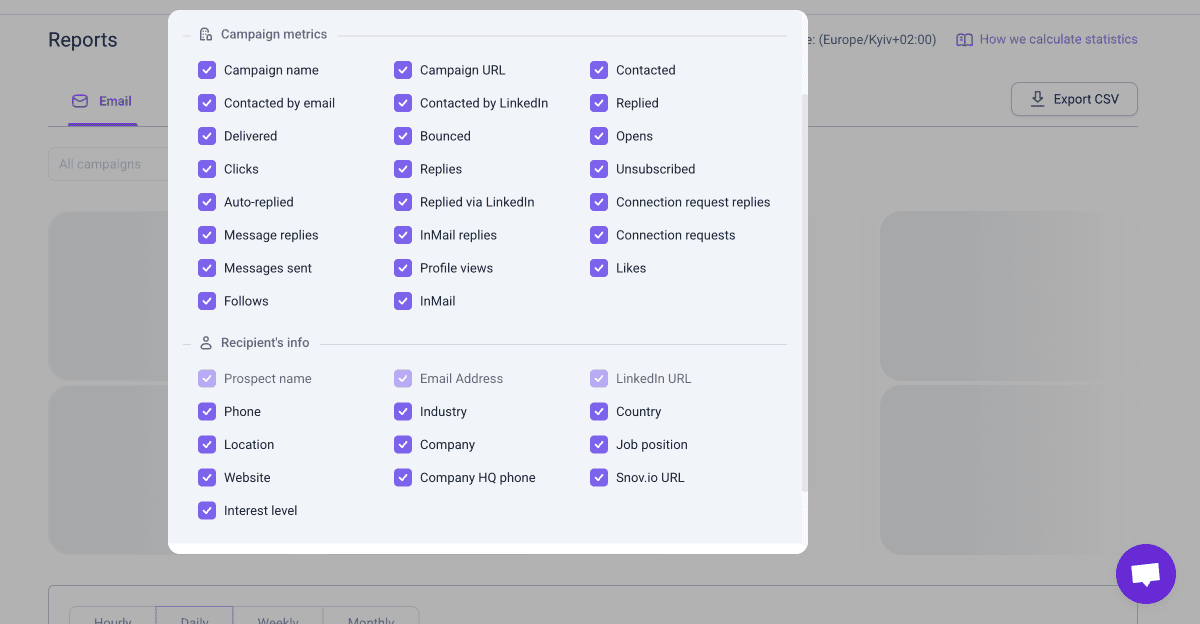Open How we calculate statistics link
This screenshot has height=624, width=1200.
coord(1058,40)
